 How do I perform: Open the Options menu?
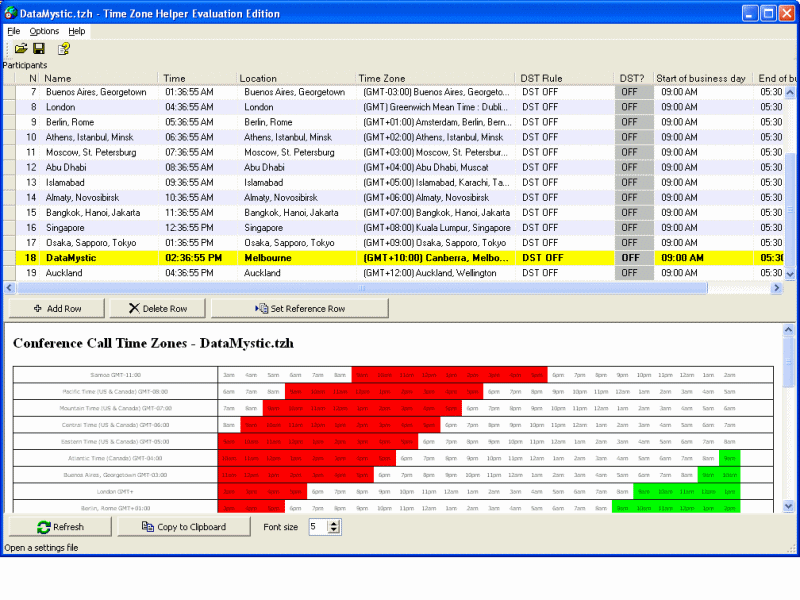pos(45,31)
